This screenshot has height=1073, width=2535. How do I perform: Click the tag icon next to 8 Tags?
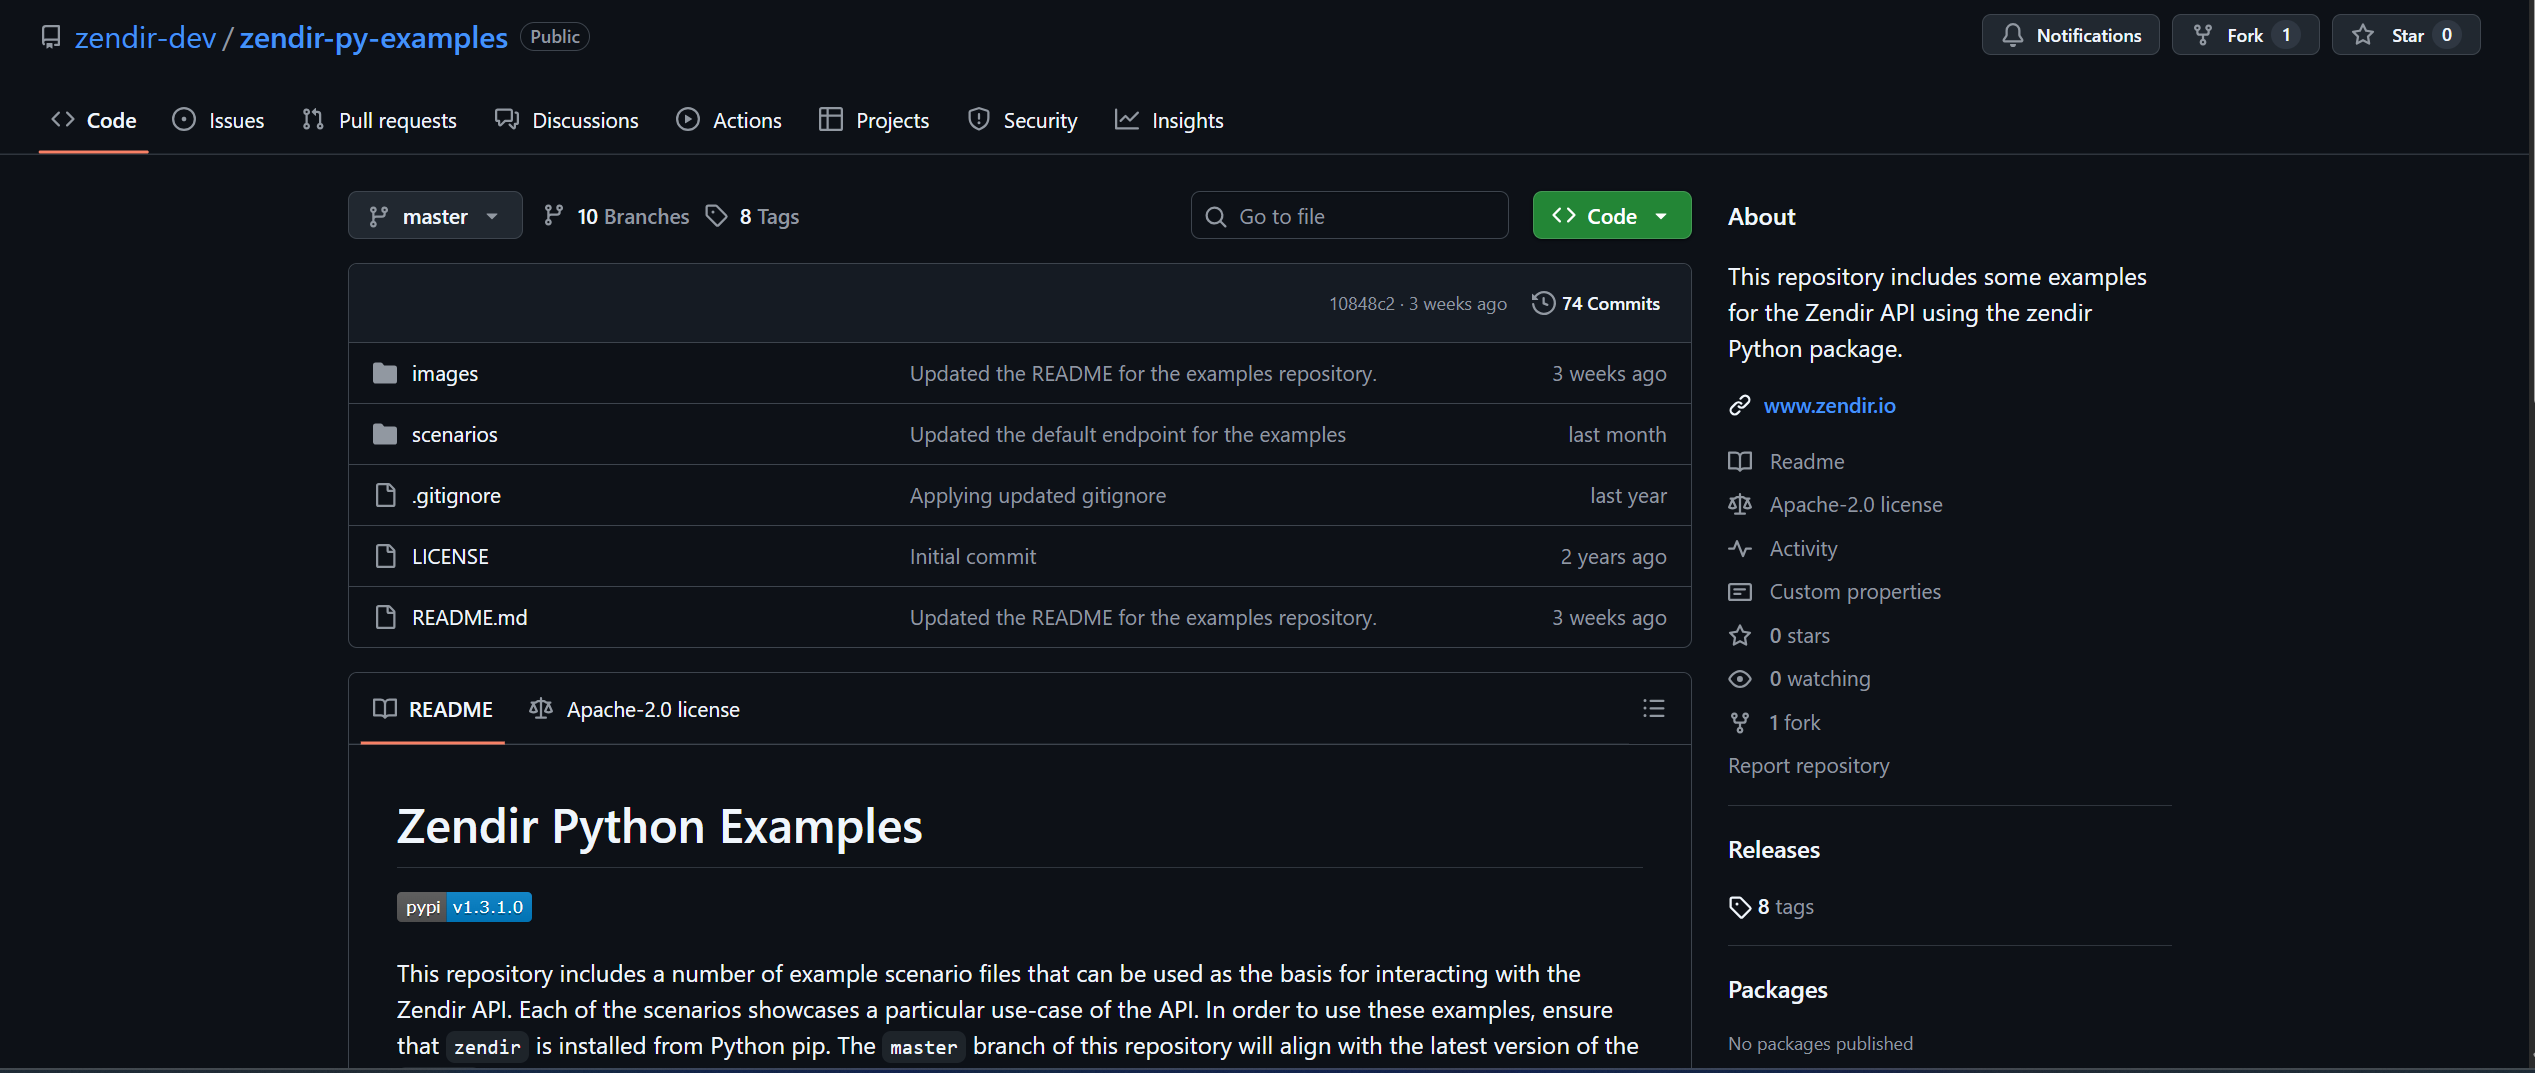716,216
